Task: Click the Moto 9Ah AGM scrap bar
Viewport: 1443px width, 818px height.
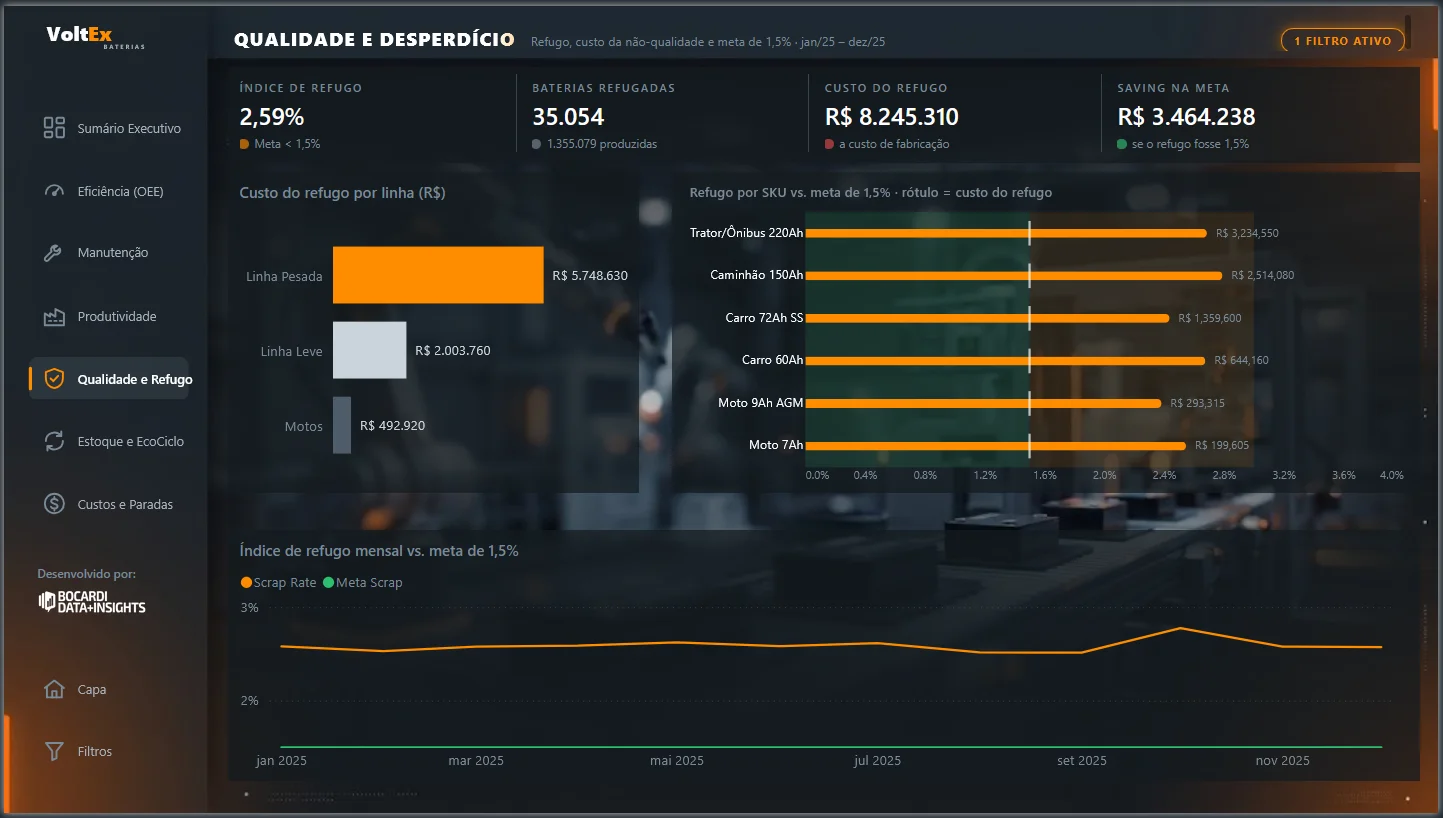Action: click(x=983, y=403)
